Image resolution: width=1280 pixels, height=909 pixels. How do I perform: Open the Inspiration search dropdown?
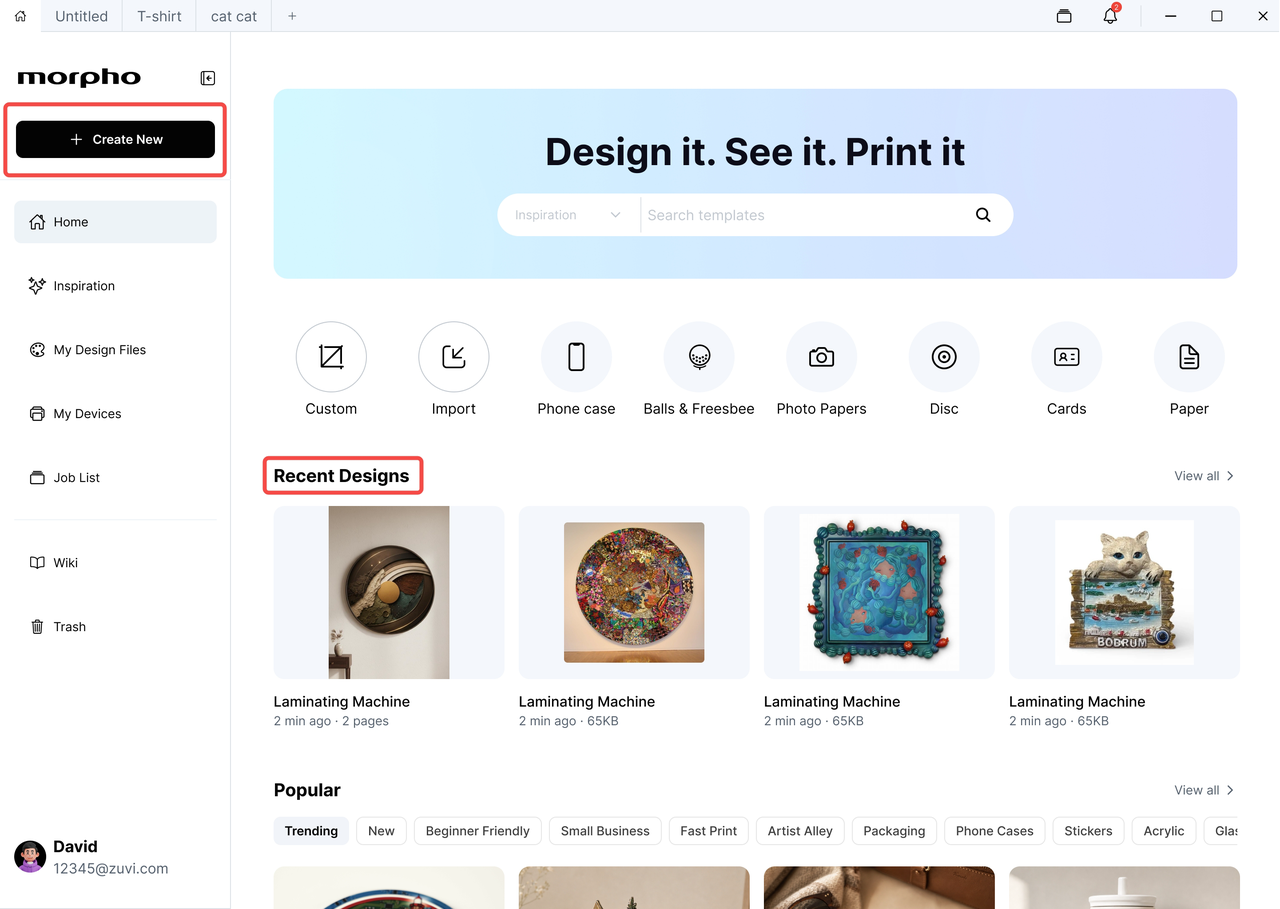pyautogui.click(x=568, y=215)
